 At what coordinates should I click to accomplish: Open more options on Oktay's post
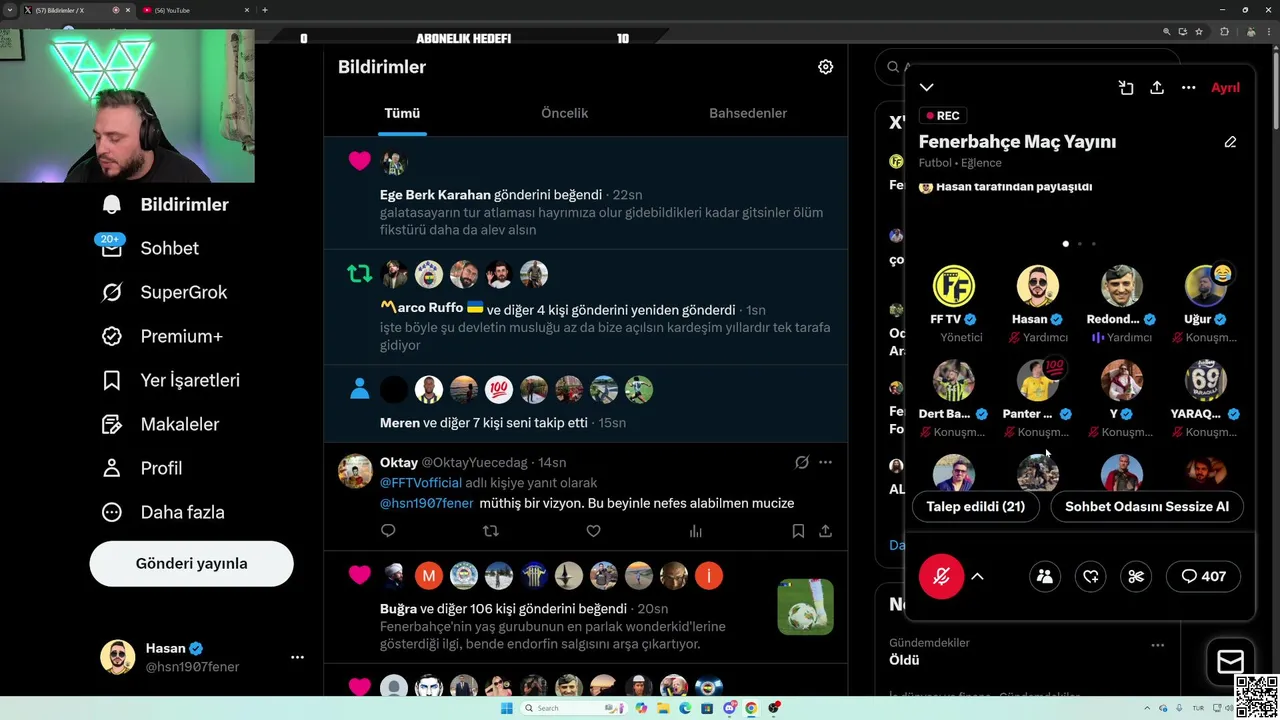(x=825, y=462)
